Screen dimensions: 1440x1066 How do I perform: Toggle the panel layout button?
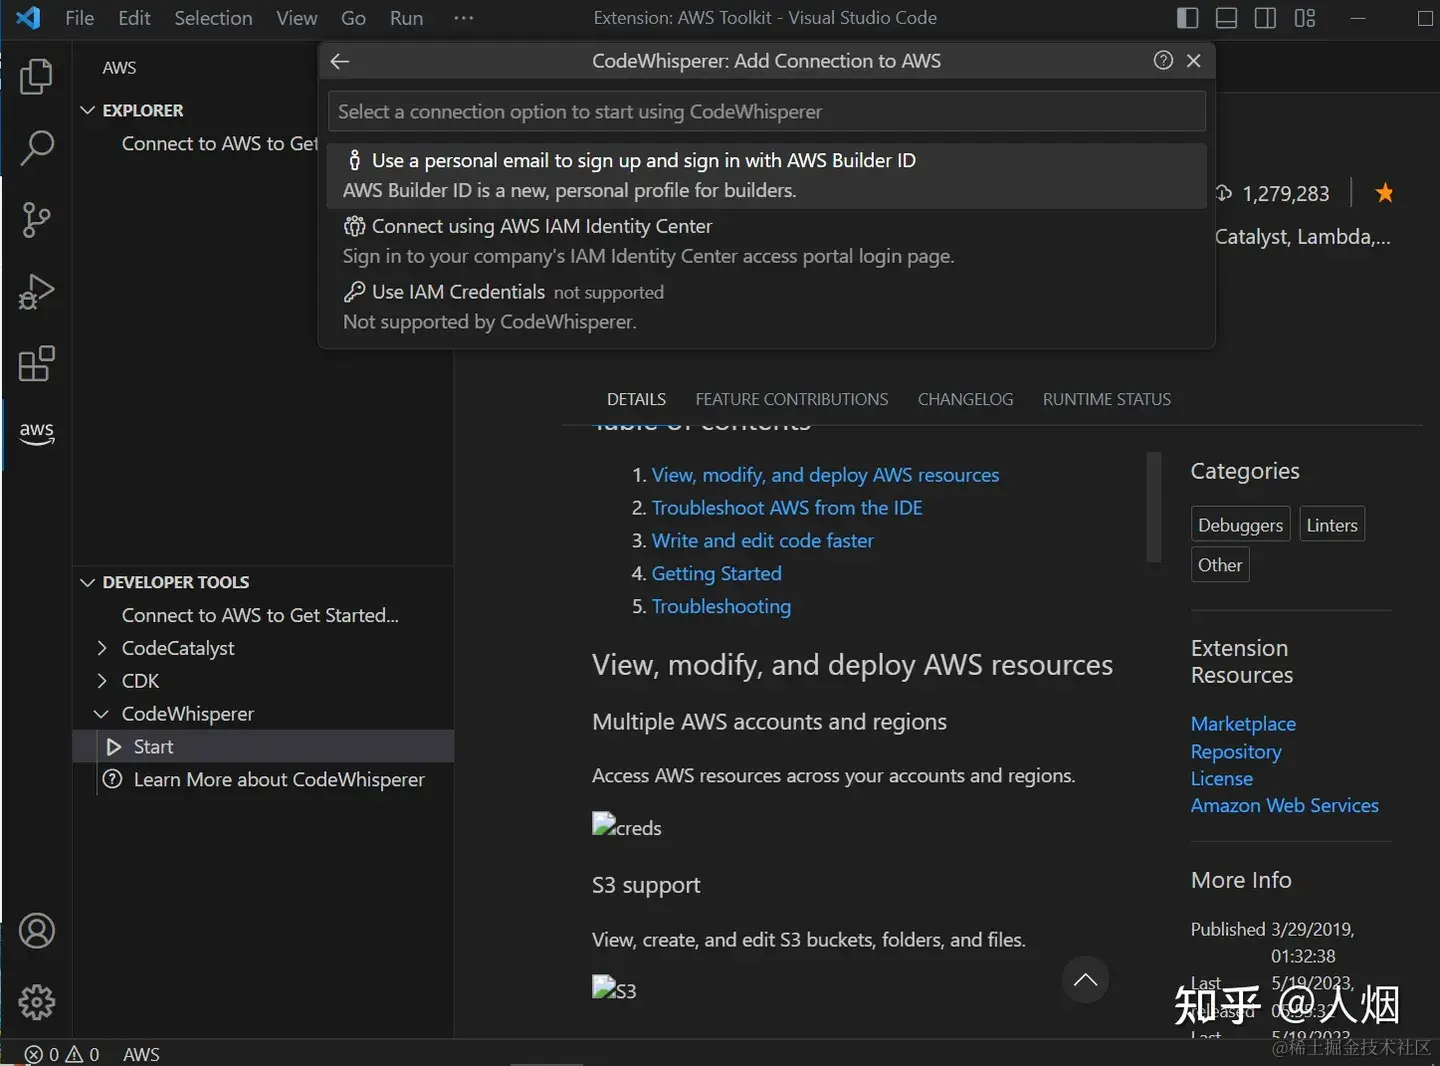pyautogui.click(x=1226, y=18)
